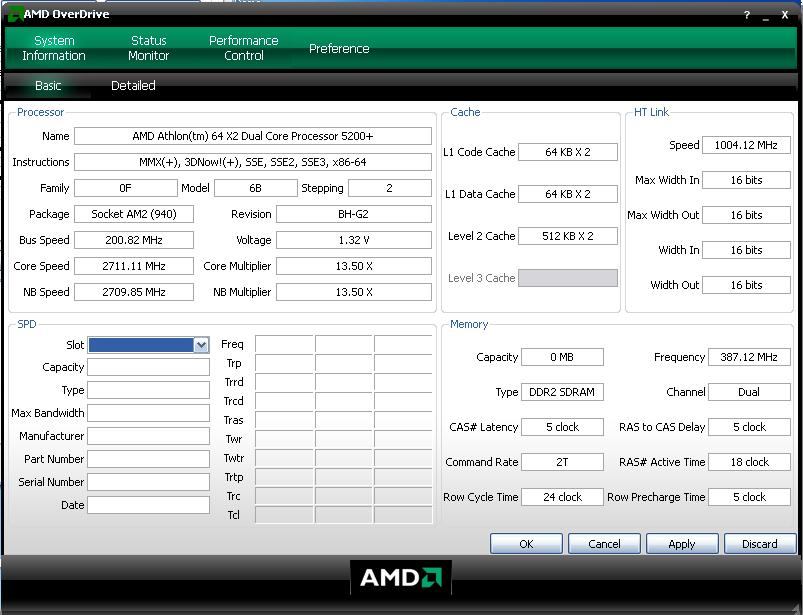The image size is (803, 615).
Task: Open the System Information tab
Action: (x=54, y=48)
